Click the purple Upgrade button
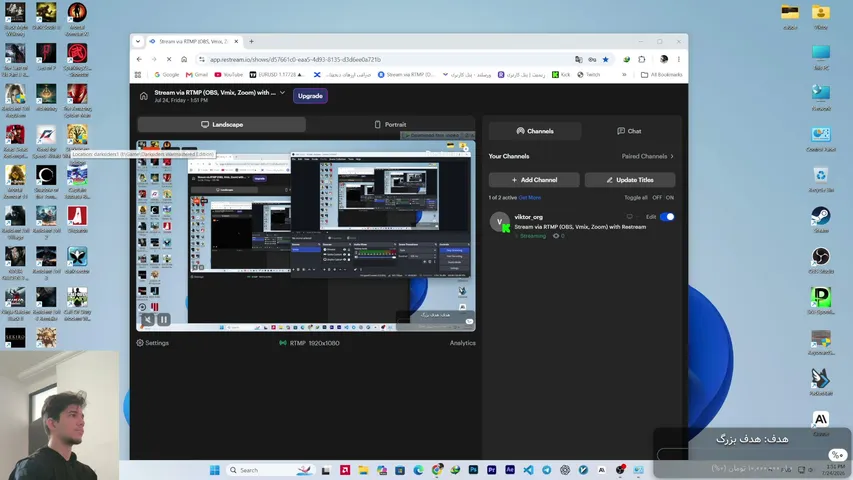 click(x=310, y=96)
